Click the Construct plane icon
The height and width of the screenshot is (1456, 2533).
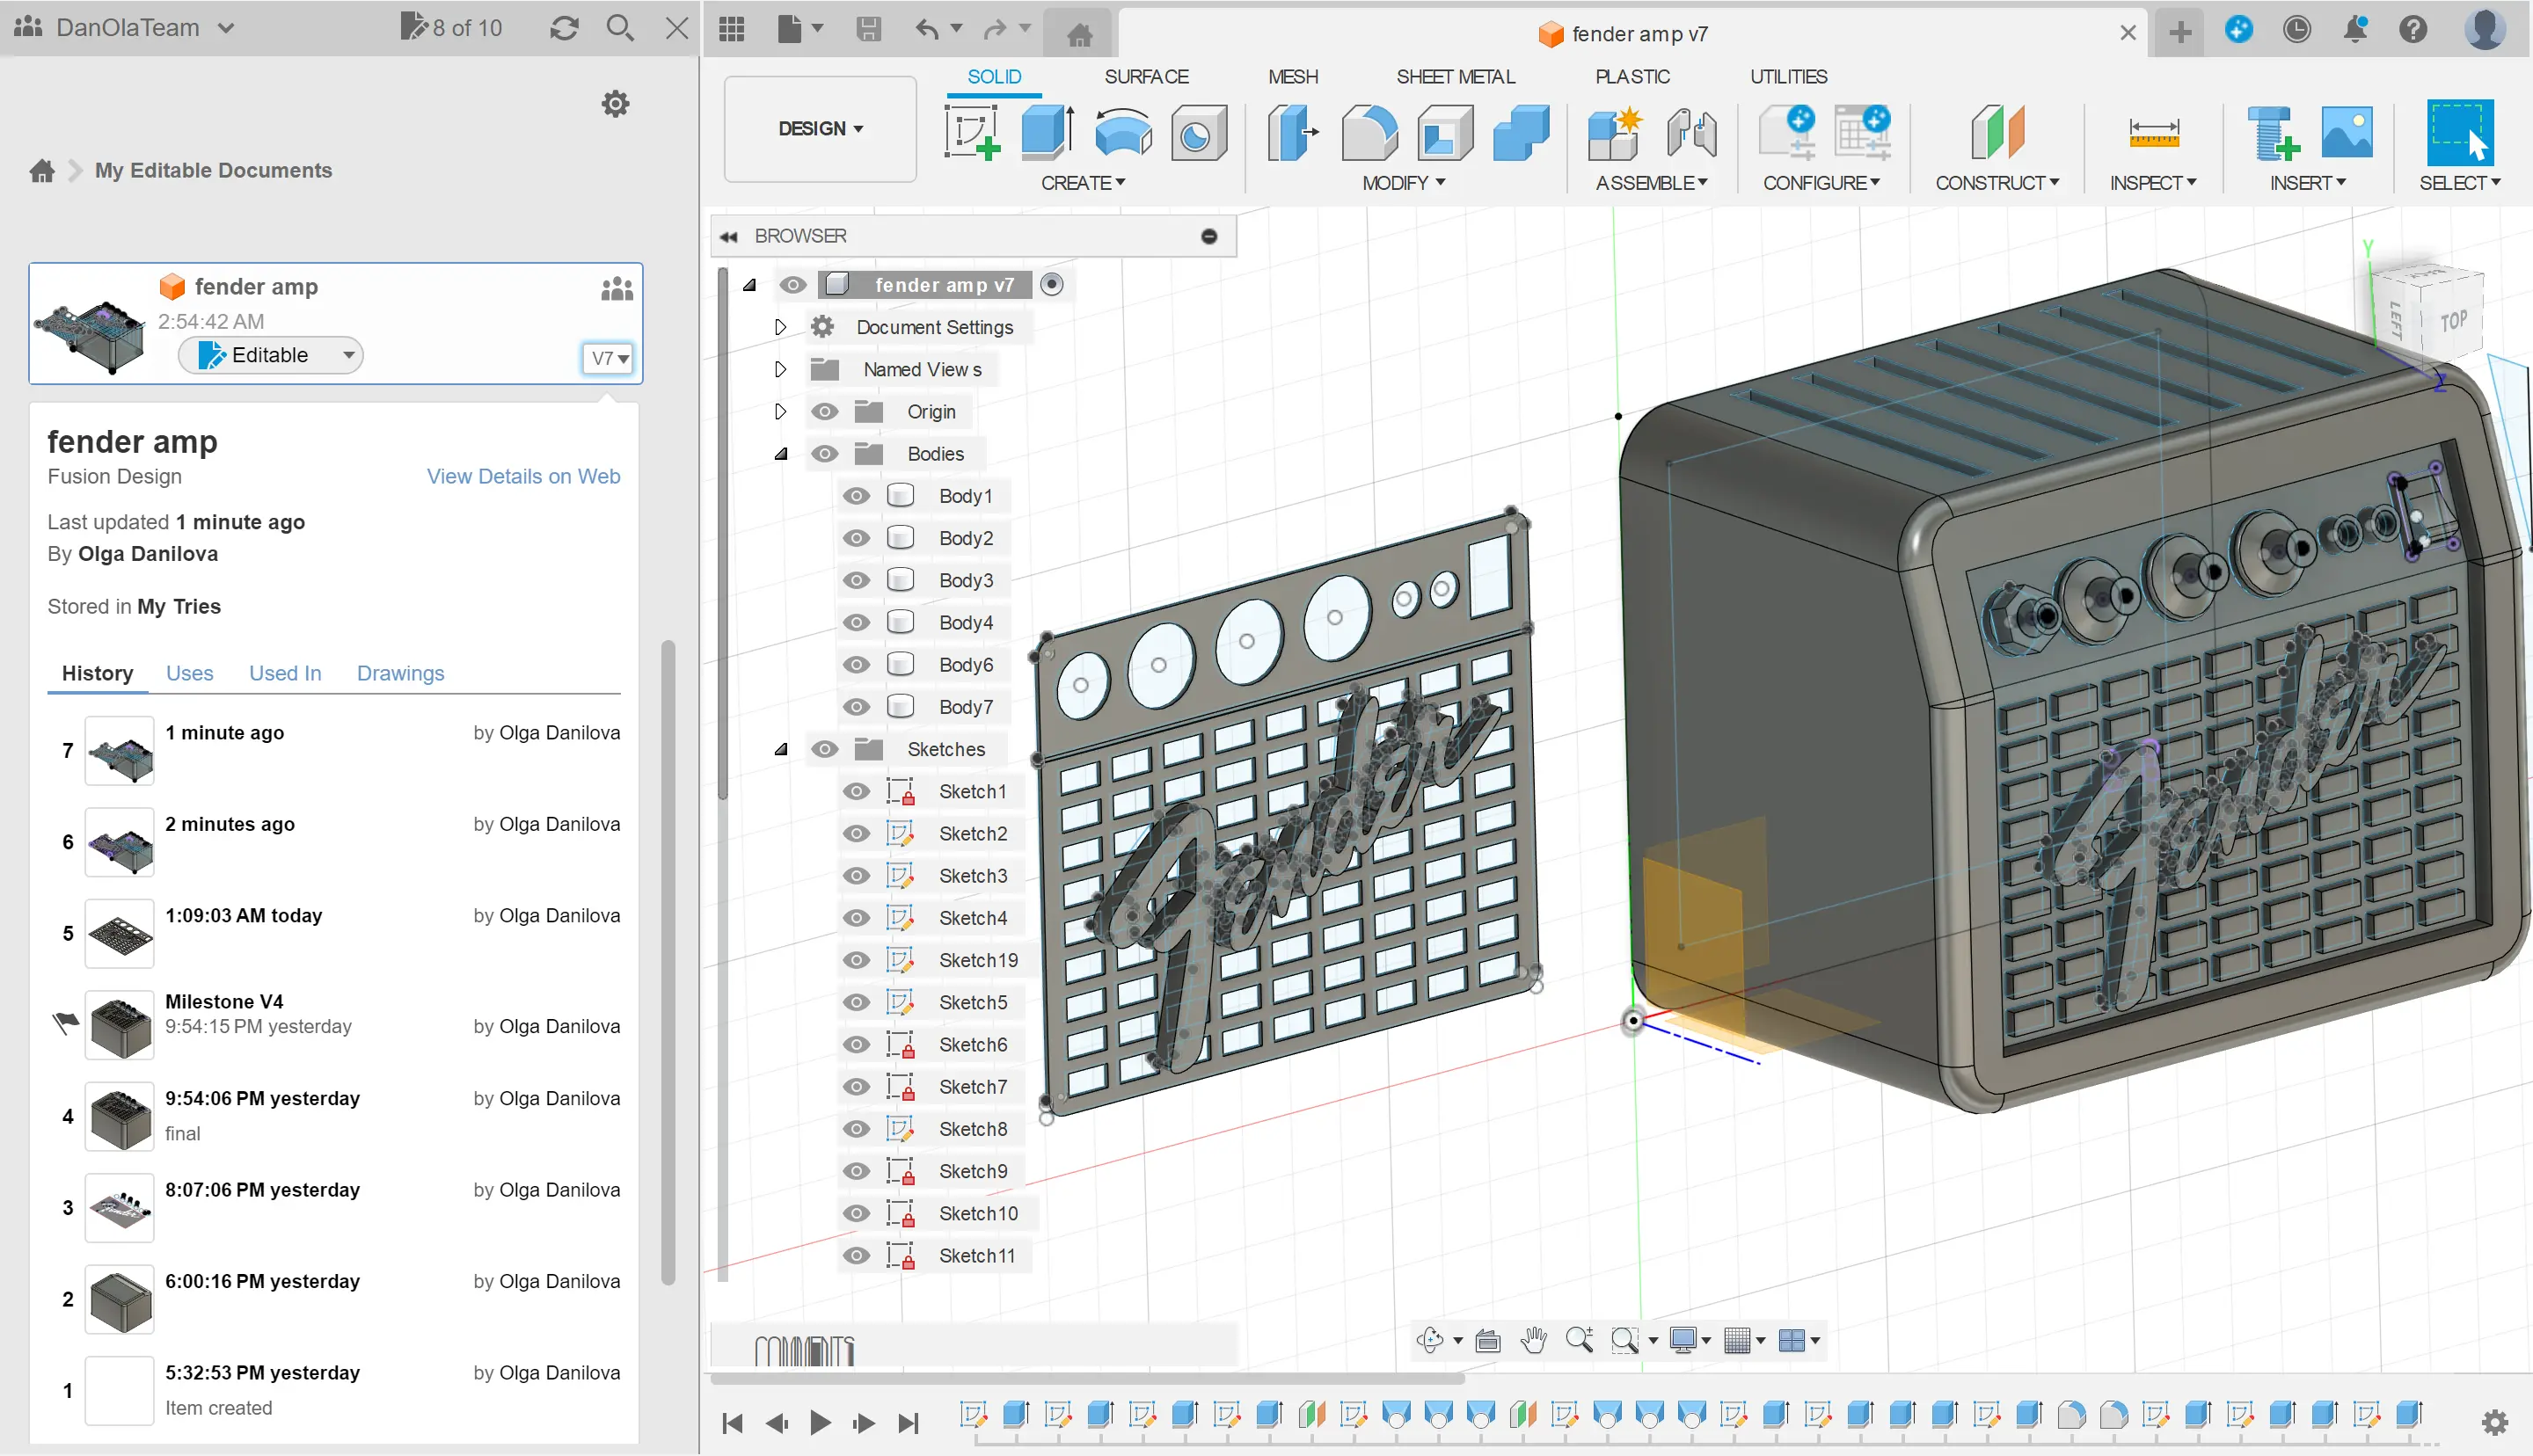tap(1997, 132)
